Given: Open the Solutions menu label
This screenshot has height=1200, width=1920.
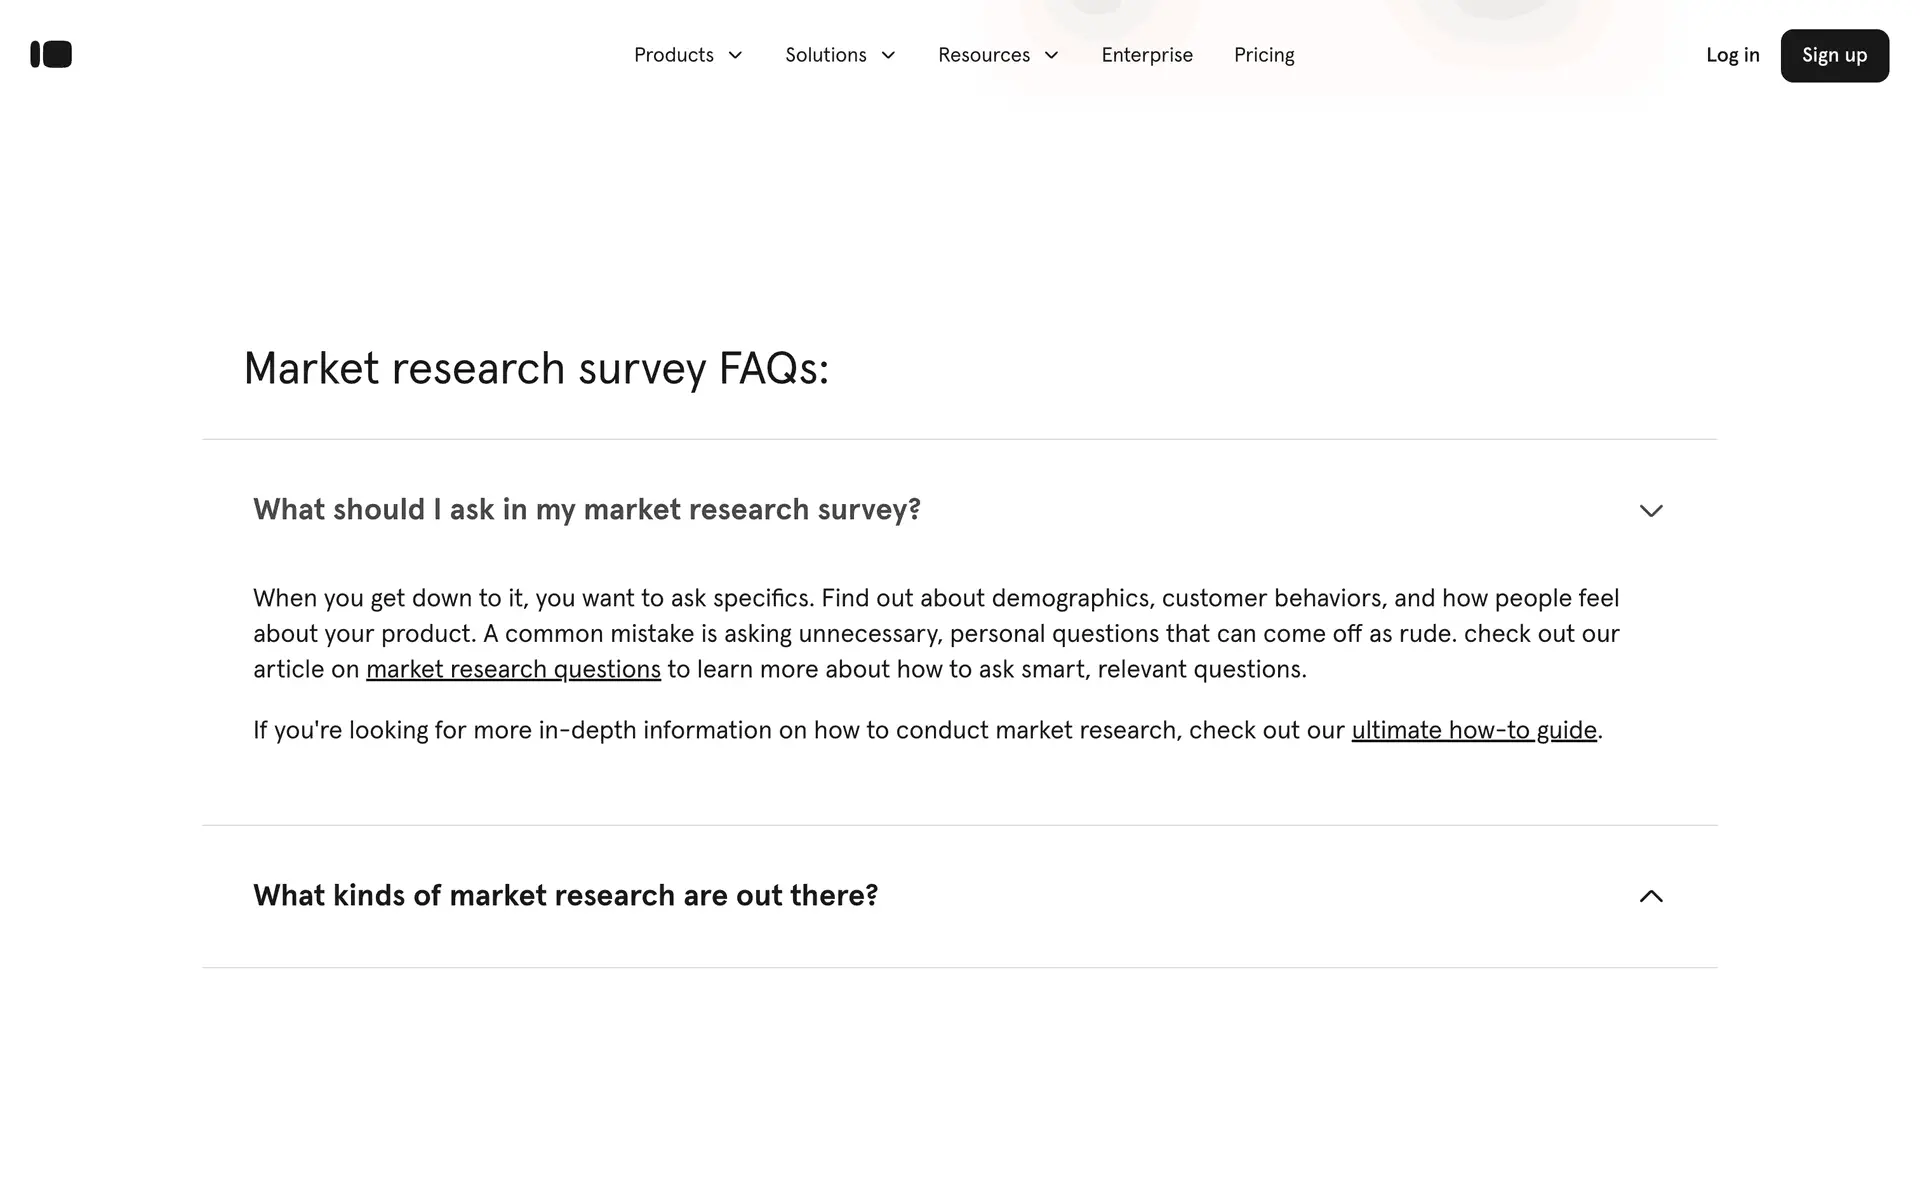Looking at the screenshot, I should click(825, 56).
